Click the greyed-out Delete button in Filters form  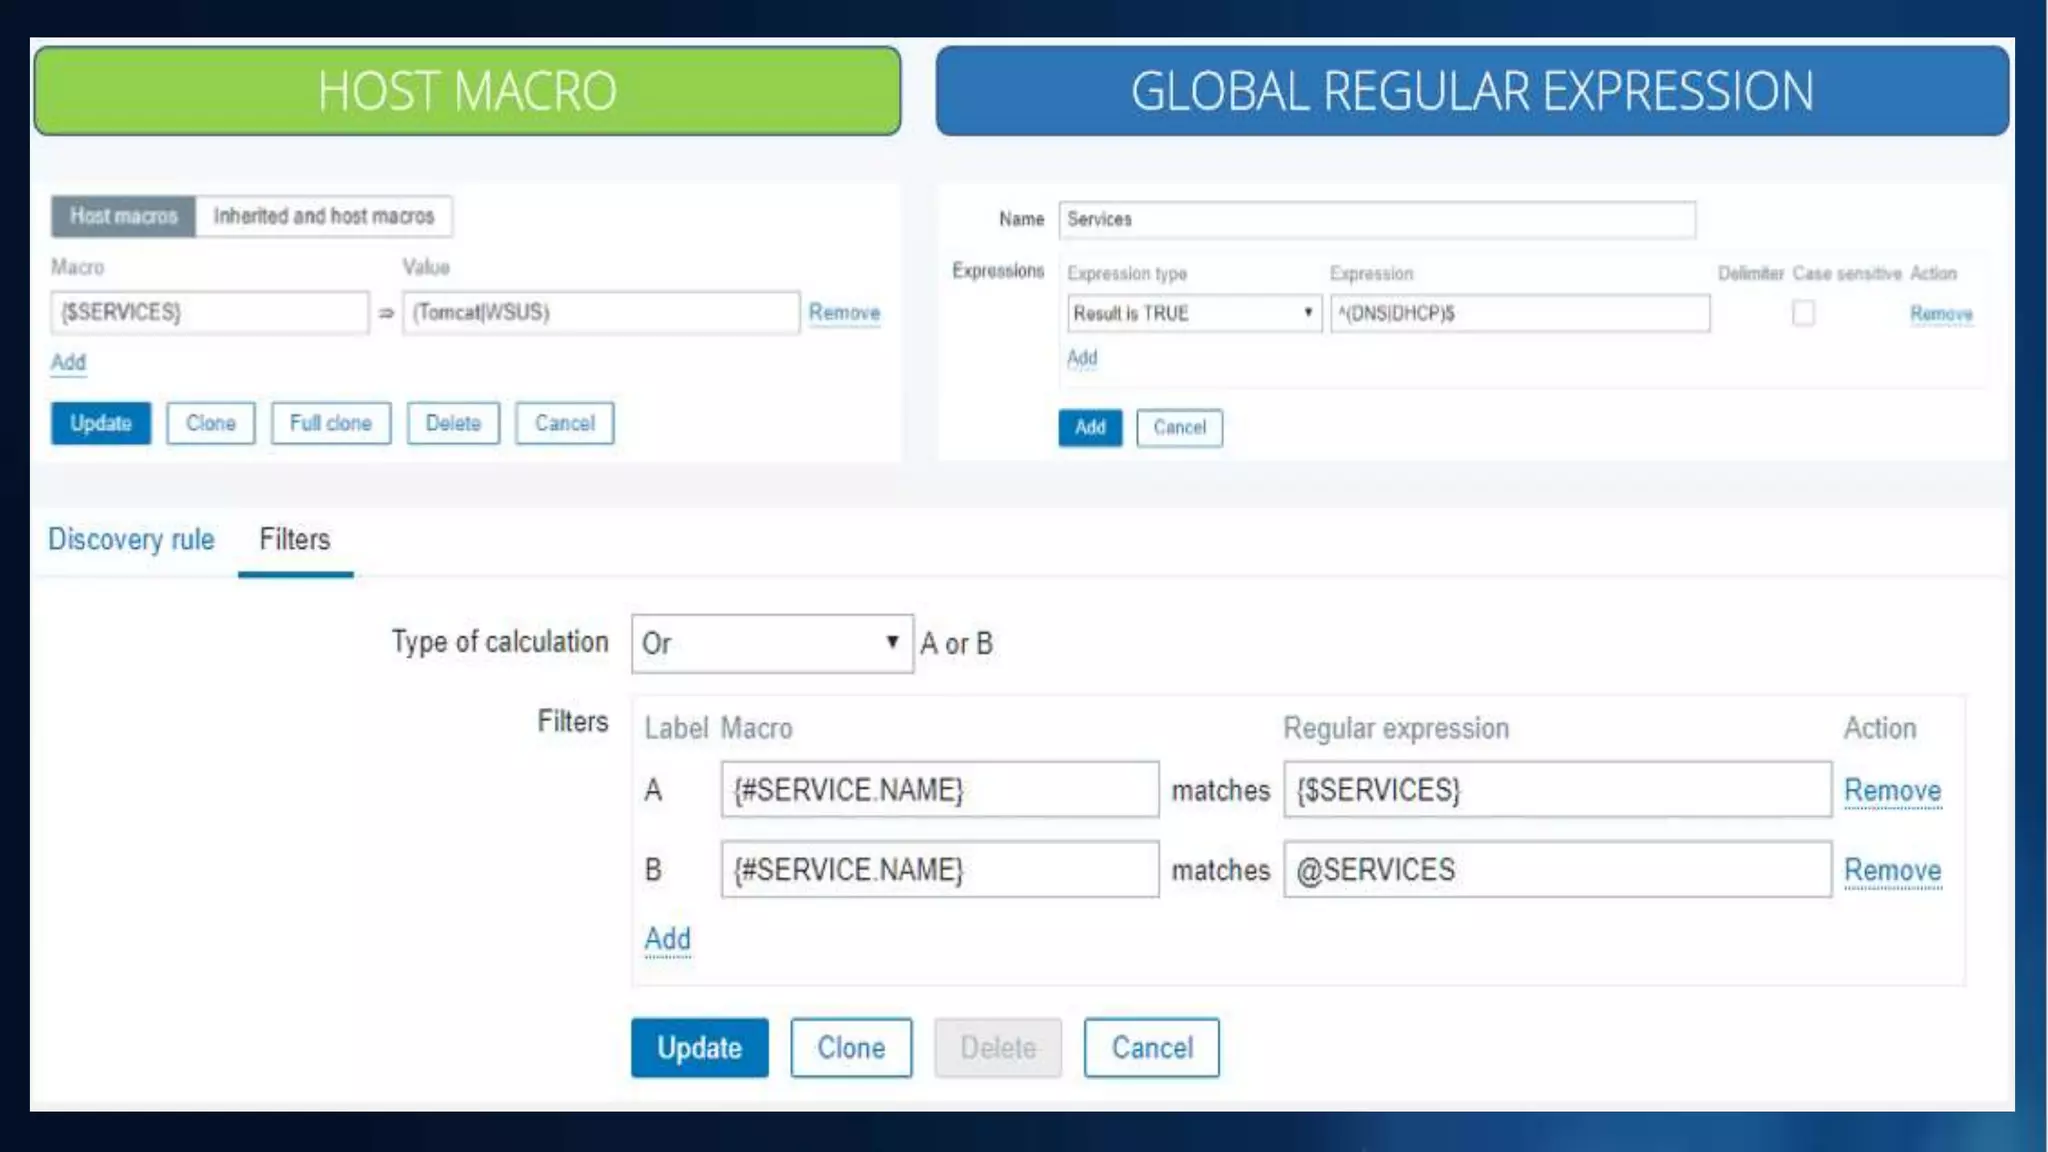(998, 1048)
